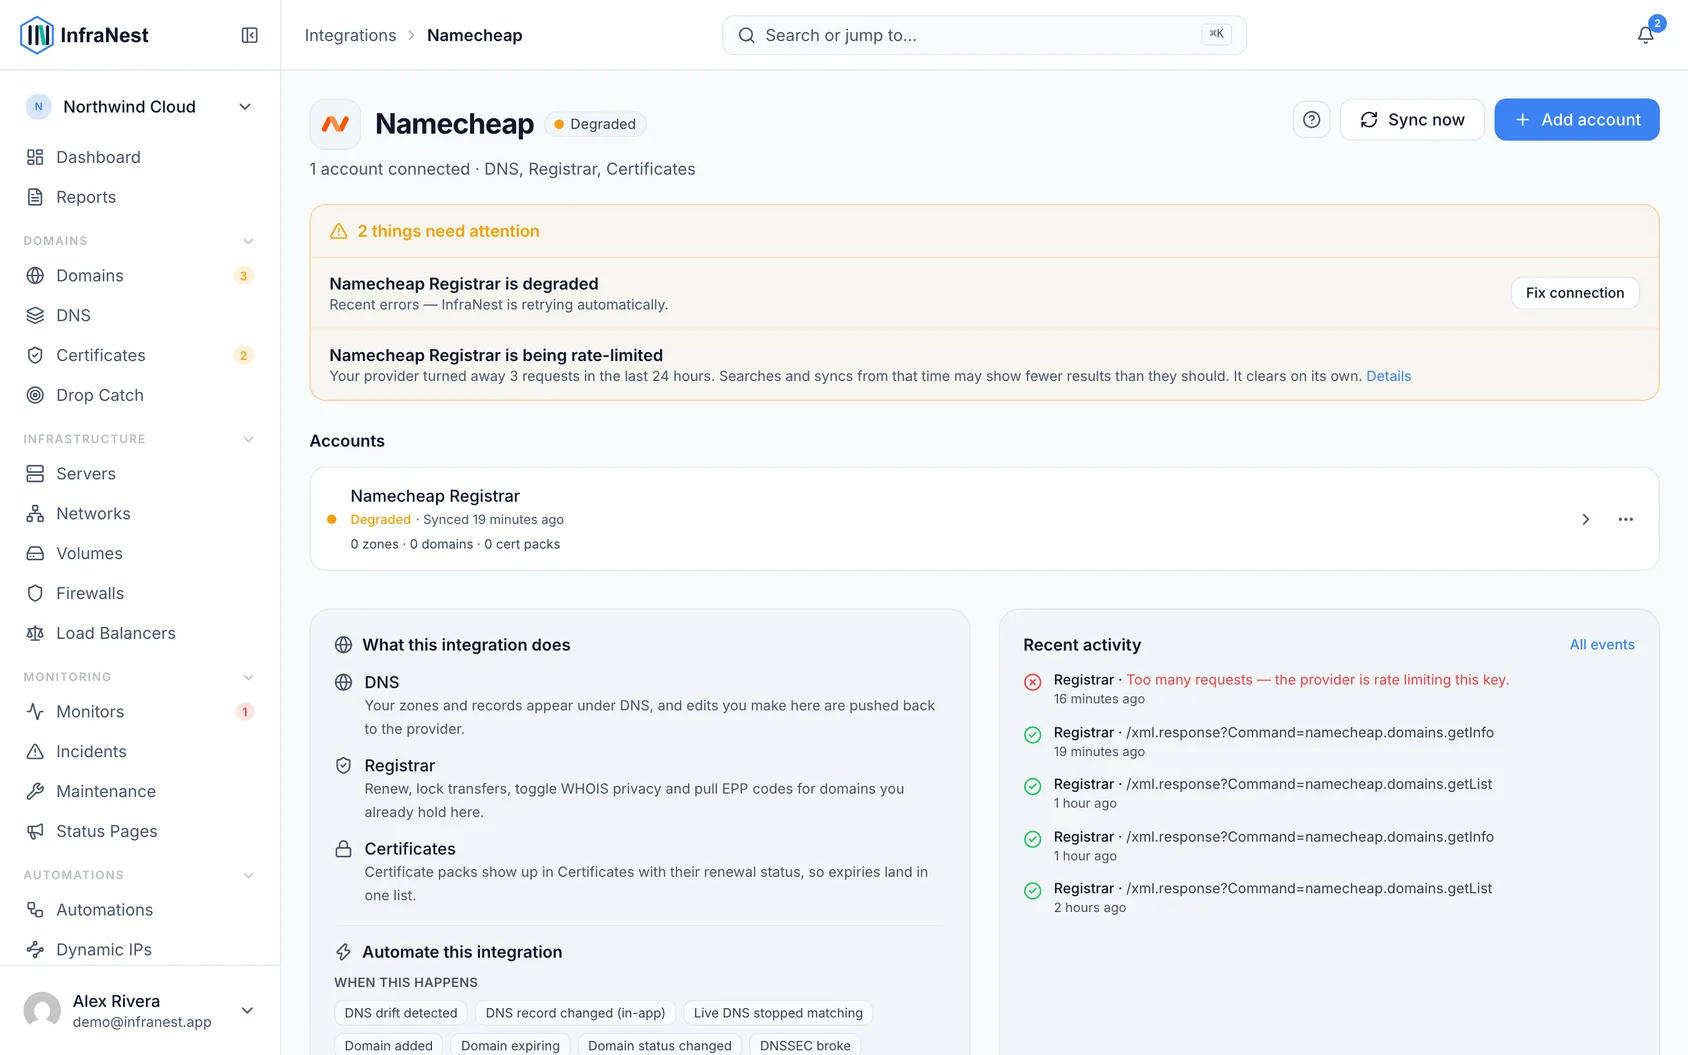The width and height of the screenshot is (1688, 1055).
Task: Go to Domains in sidebar
Action: click(x=140, y=275)
